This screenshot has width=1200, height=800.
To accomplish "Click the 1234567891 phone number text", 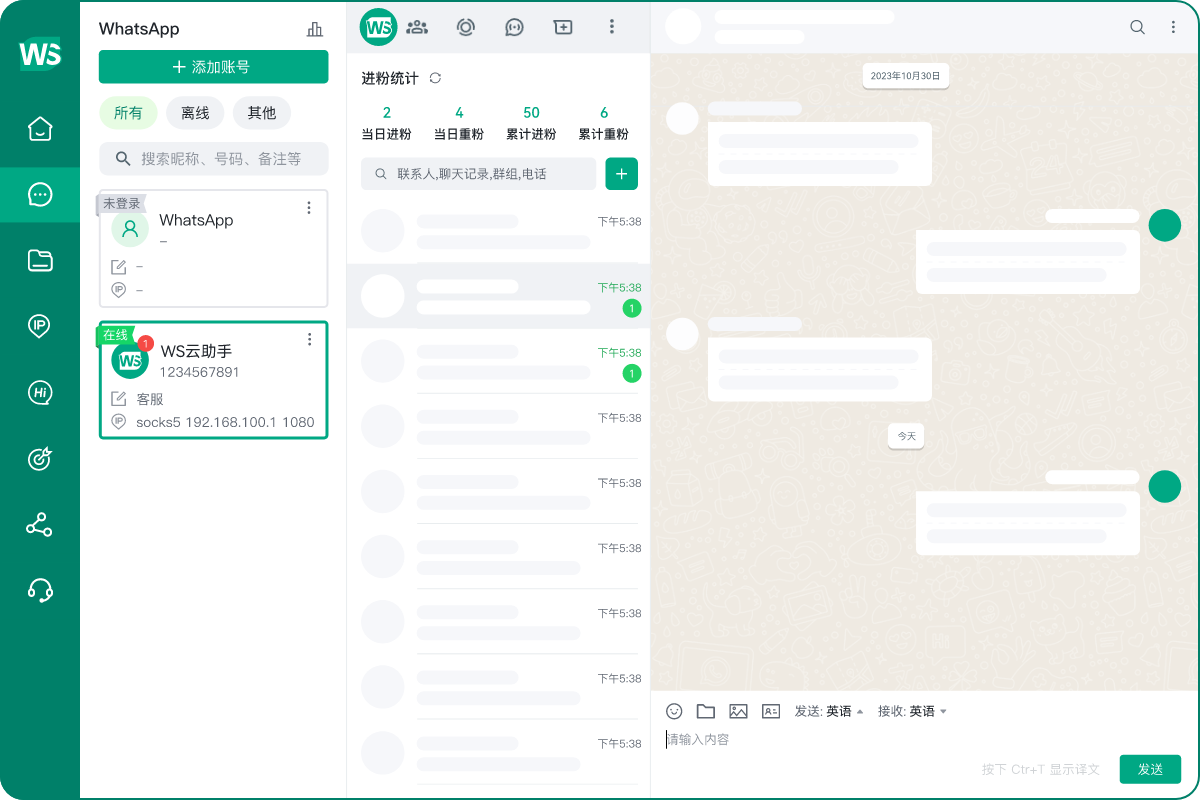I will click(200, 372).
